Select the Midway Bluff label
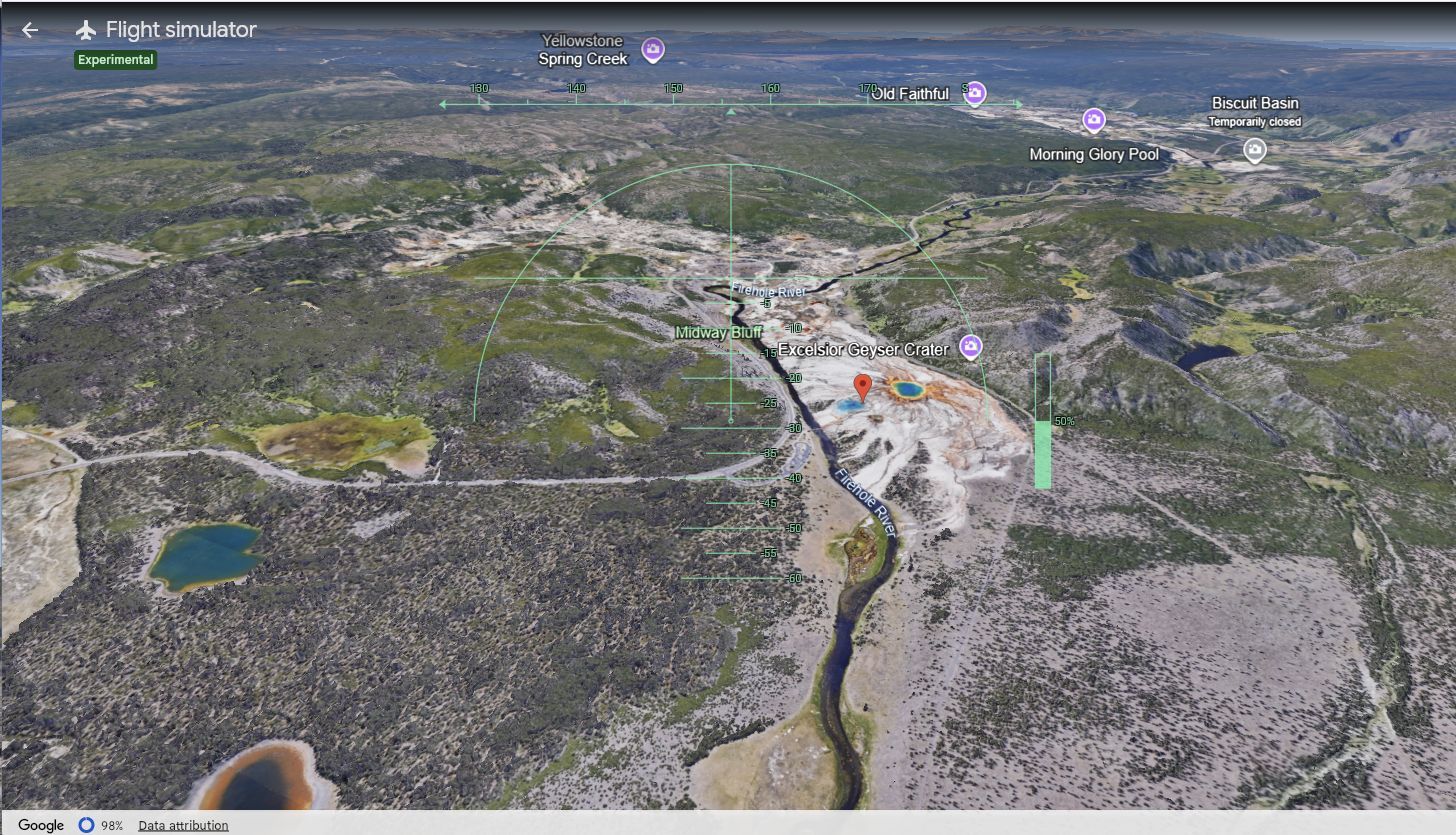The height and width of the screenshot is (835, 1456). click(718, 333)
